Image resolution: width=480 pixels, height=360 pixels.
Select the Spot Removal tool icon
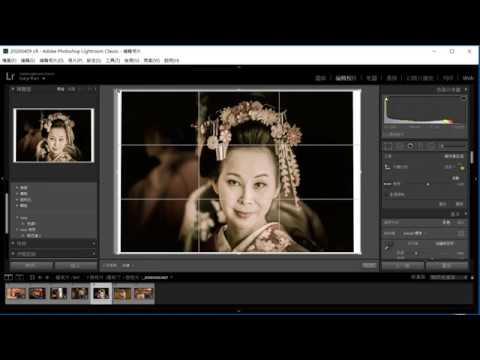click(x=399, y=146)
